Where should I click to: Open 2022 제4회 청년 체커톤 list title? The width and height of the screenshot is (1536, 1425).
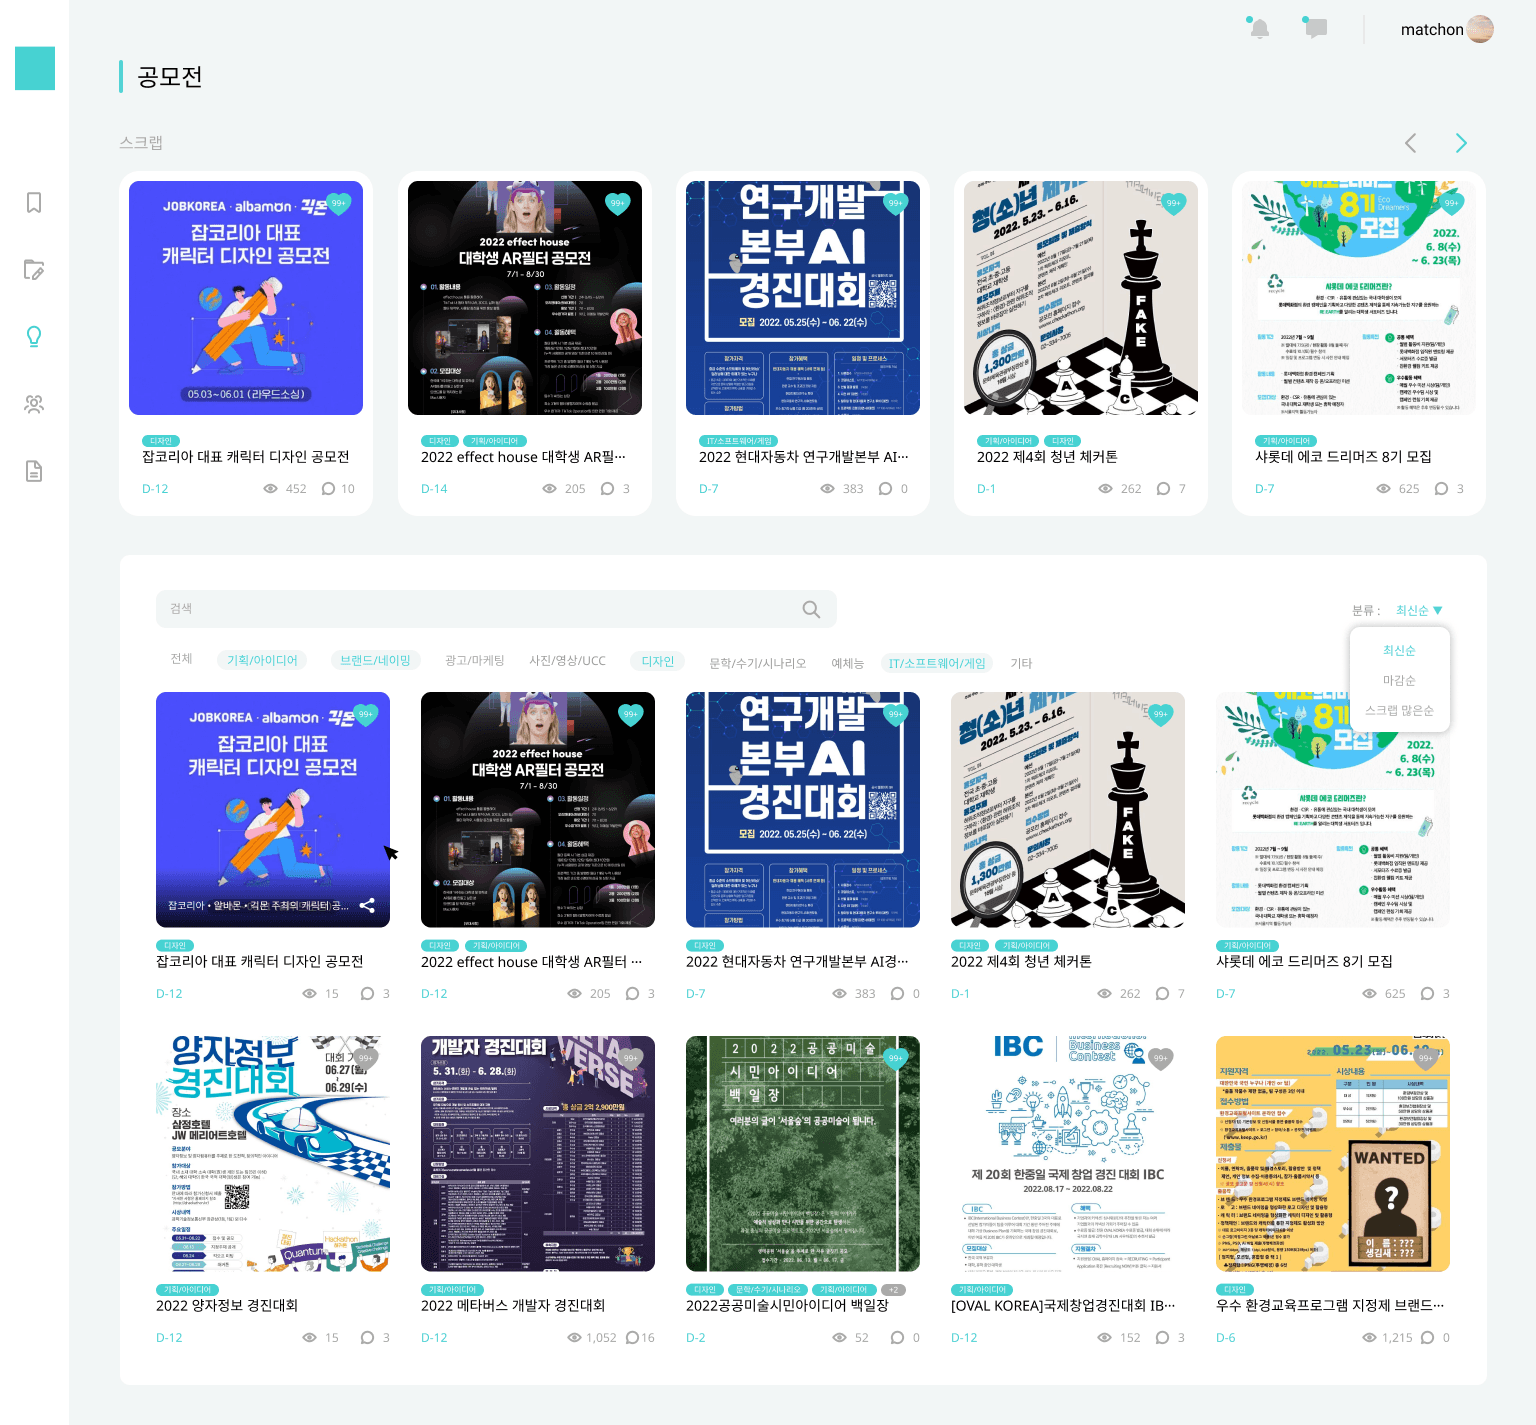tap(1021, 961)
